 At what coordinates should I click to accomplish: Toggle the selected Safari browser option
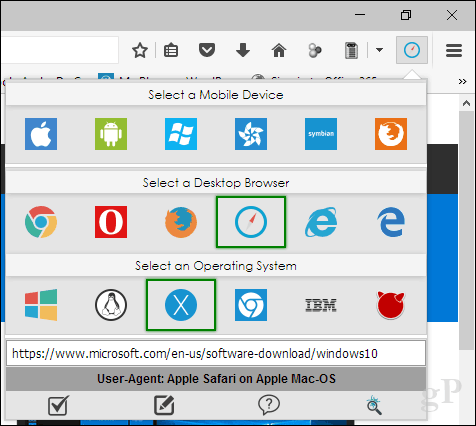(x=251, y=222)
